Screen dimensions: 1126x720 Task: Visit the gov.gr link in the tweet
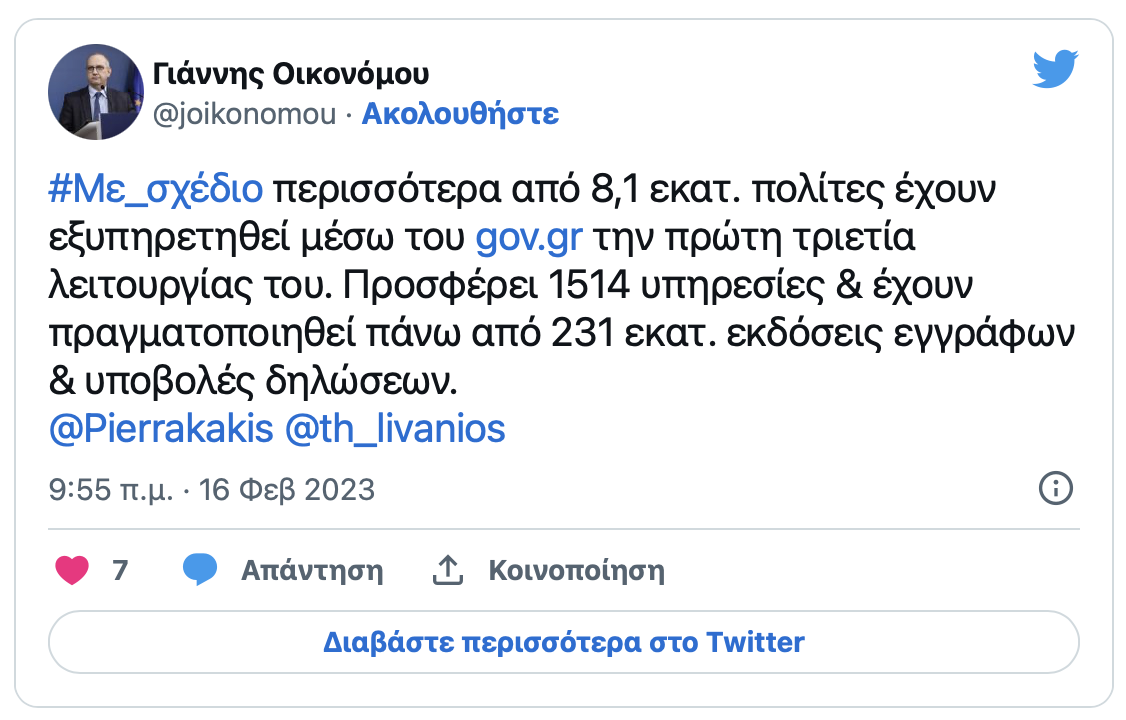pyautogui.click(x=529, y=240)
